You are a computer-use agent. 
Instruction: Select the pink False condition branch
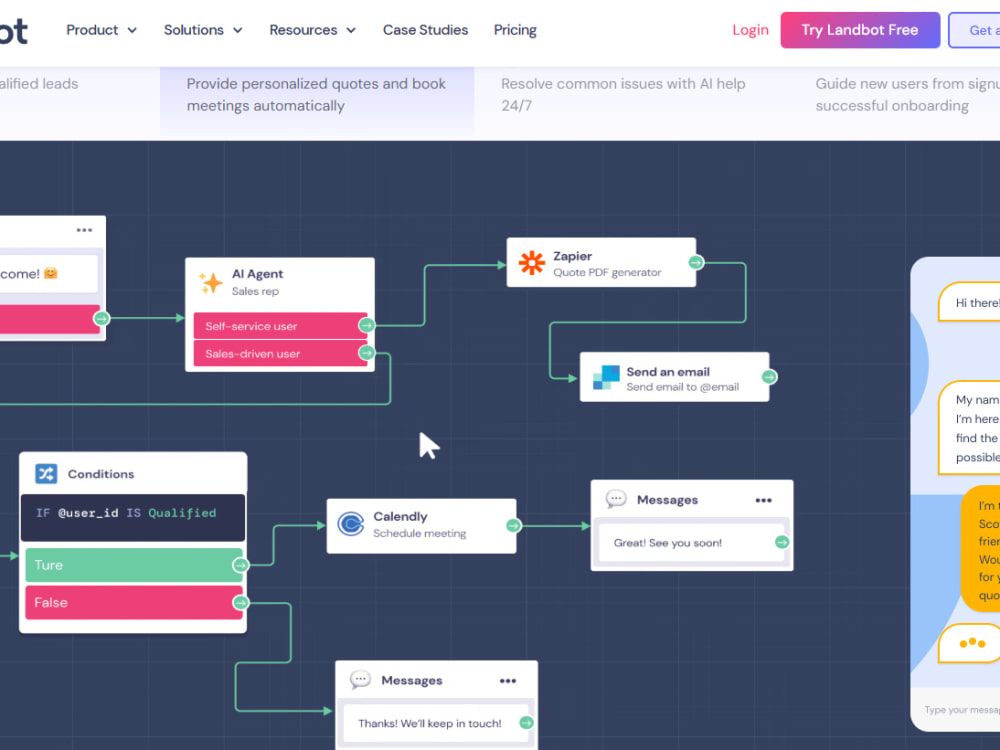134,603
